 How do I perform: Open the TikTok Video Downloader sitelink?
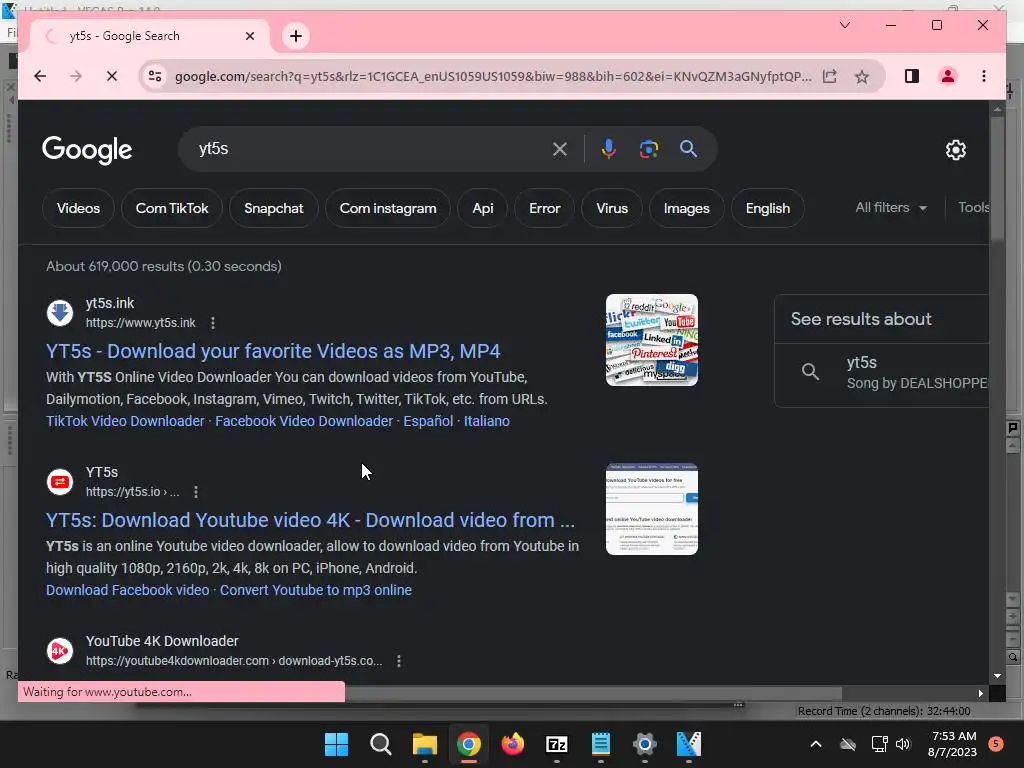click(x=125, y=421)
